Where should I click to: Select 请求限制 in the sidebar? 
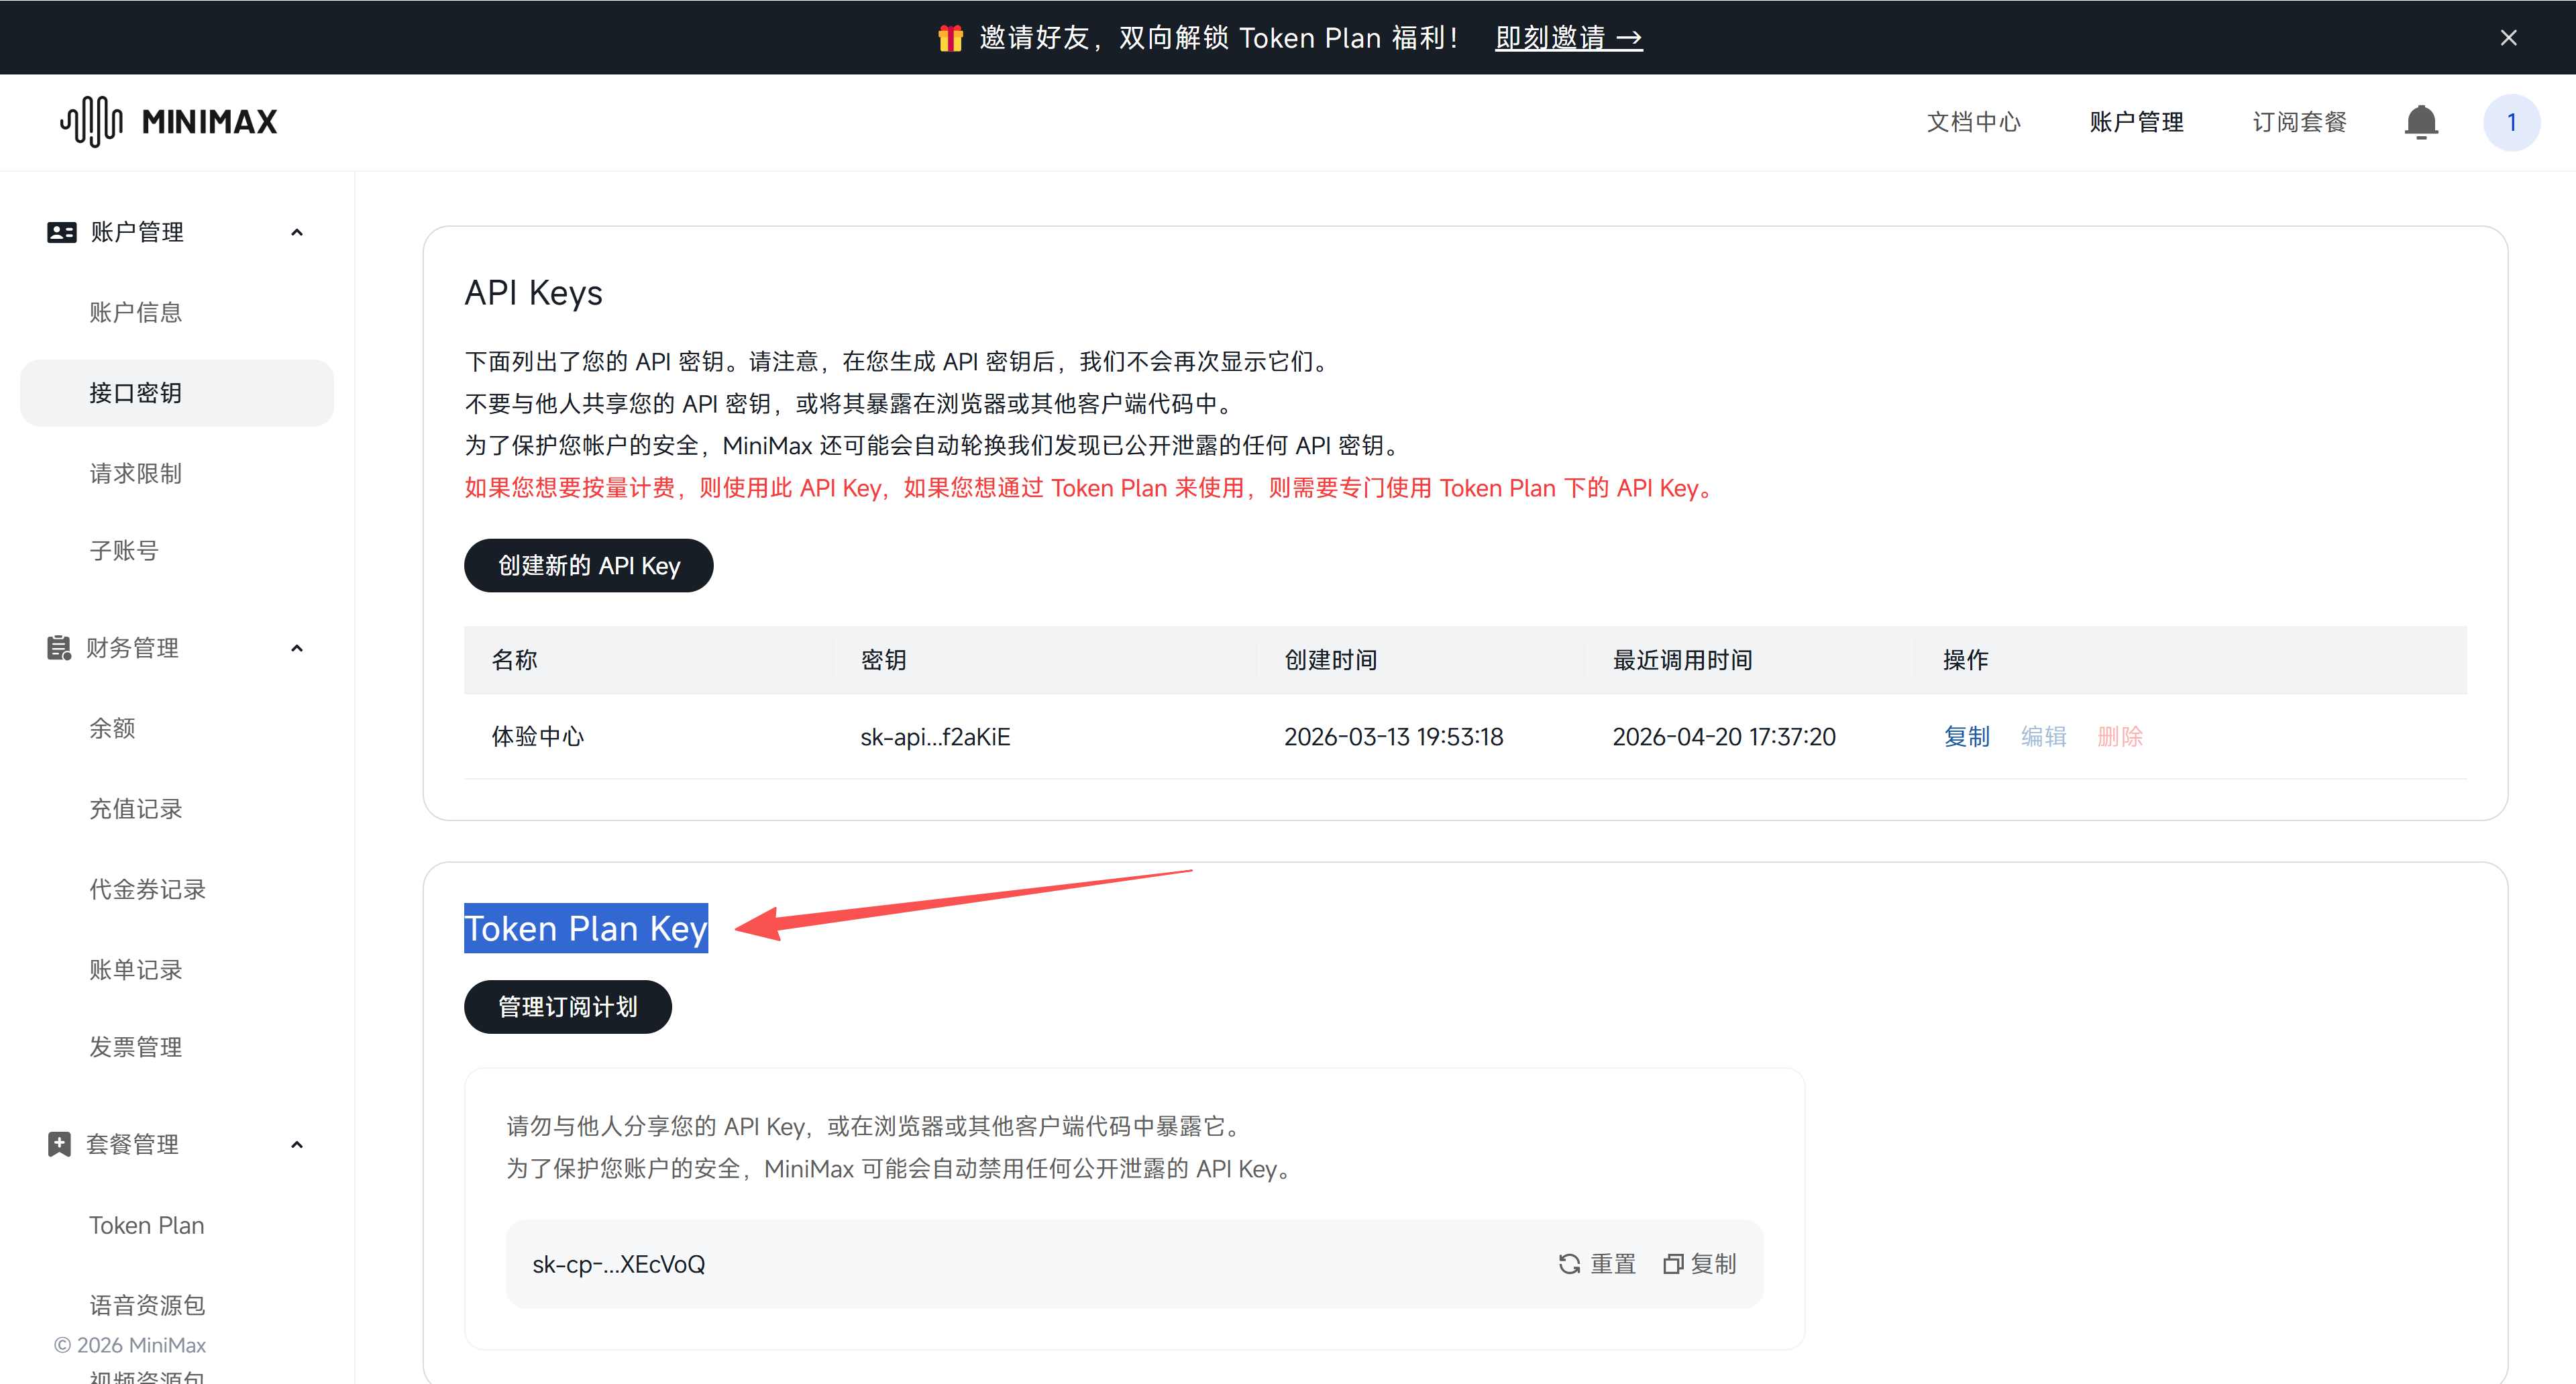tap(135, 473)
